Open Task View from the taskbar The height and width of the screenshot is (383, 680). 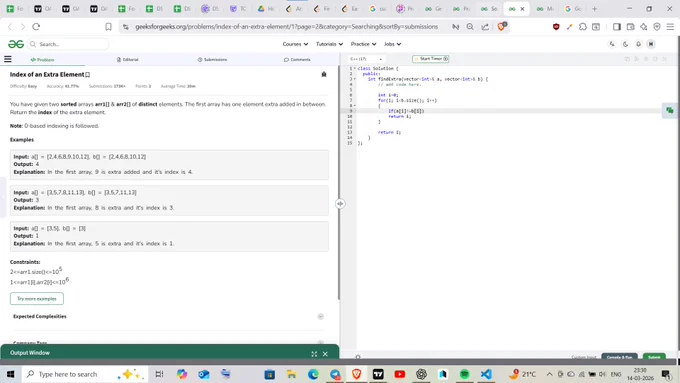pyautogui.click(x=159, y=374)
